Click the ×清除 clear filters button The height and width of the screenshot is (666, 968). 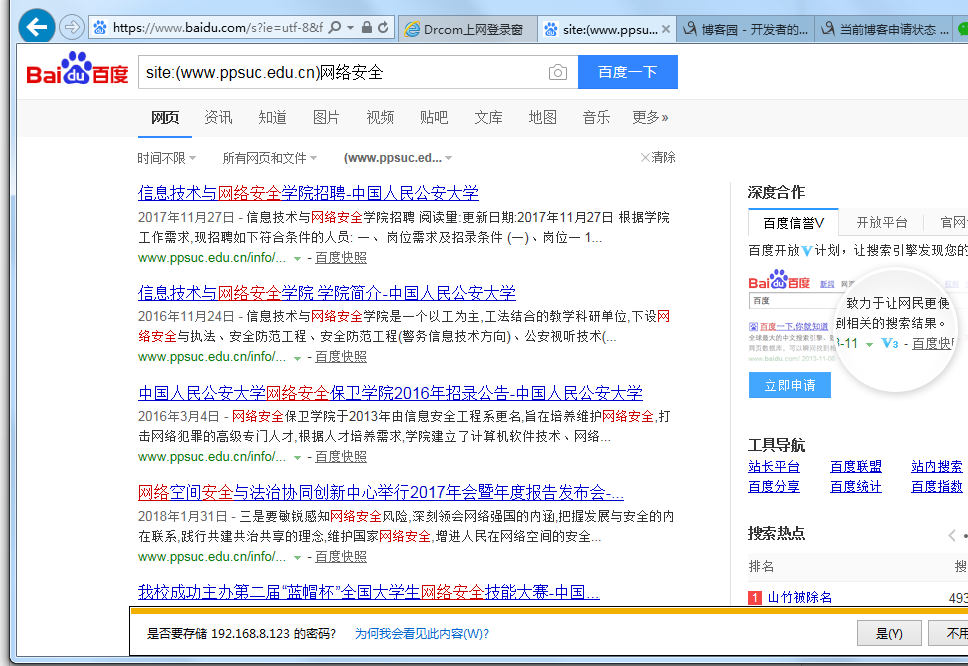[x=658, y=157]
